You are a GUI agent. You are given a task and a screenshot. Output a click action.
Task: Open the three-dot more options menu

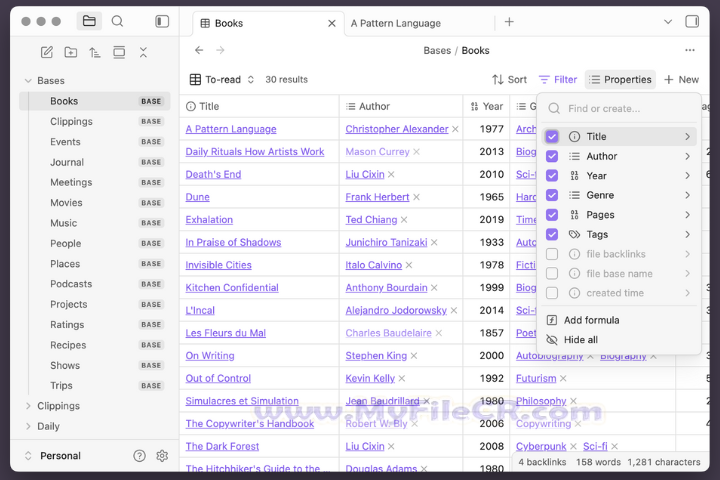690,50
